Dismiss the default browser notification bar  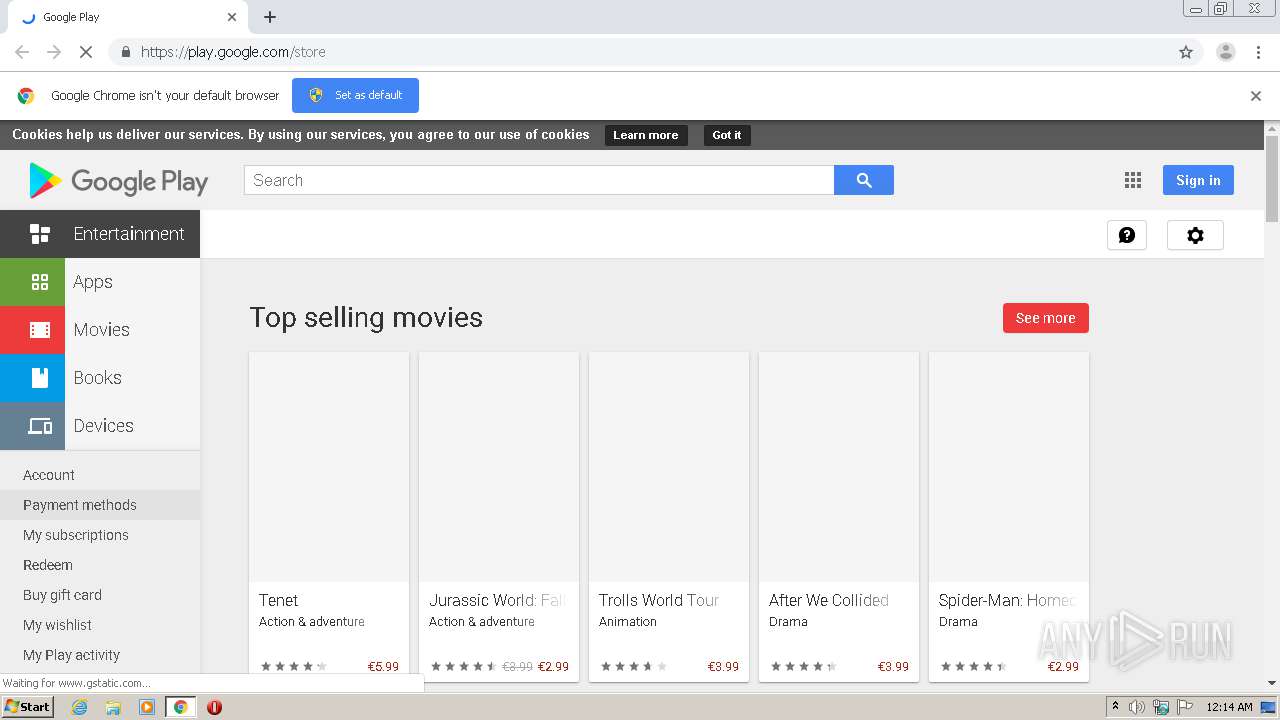click(1255, 96)
